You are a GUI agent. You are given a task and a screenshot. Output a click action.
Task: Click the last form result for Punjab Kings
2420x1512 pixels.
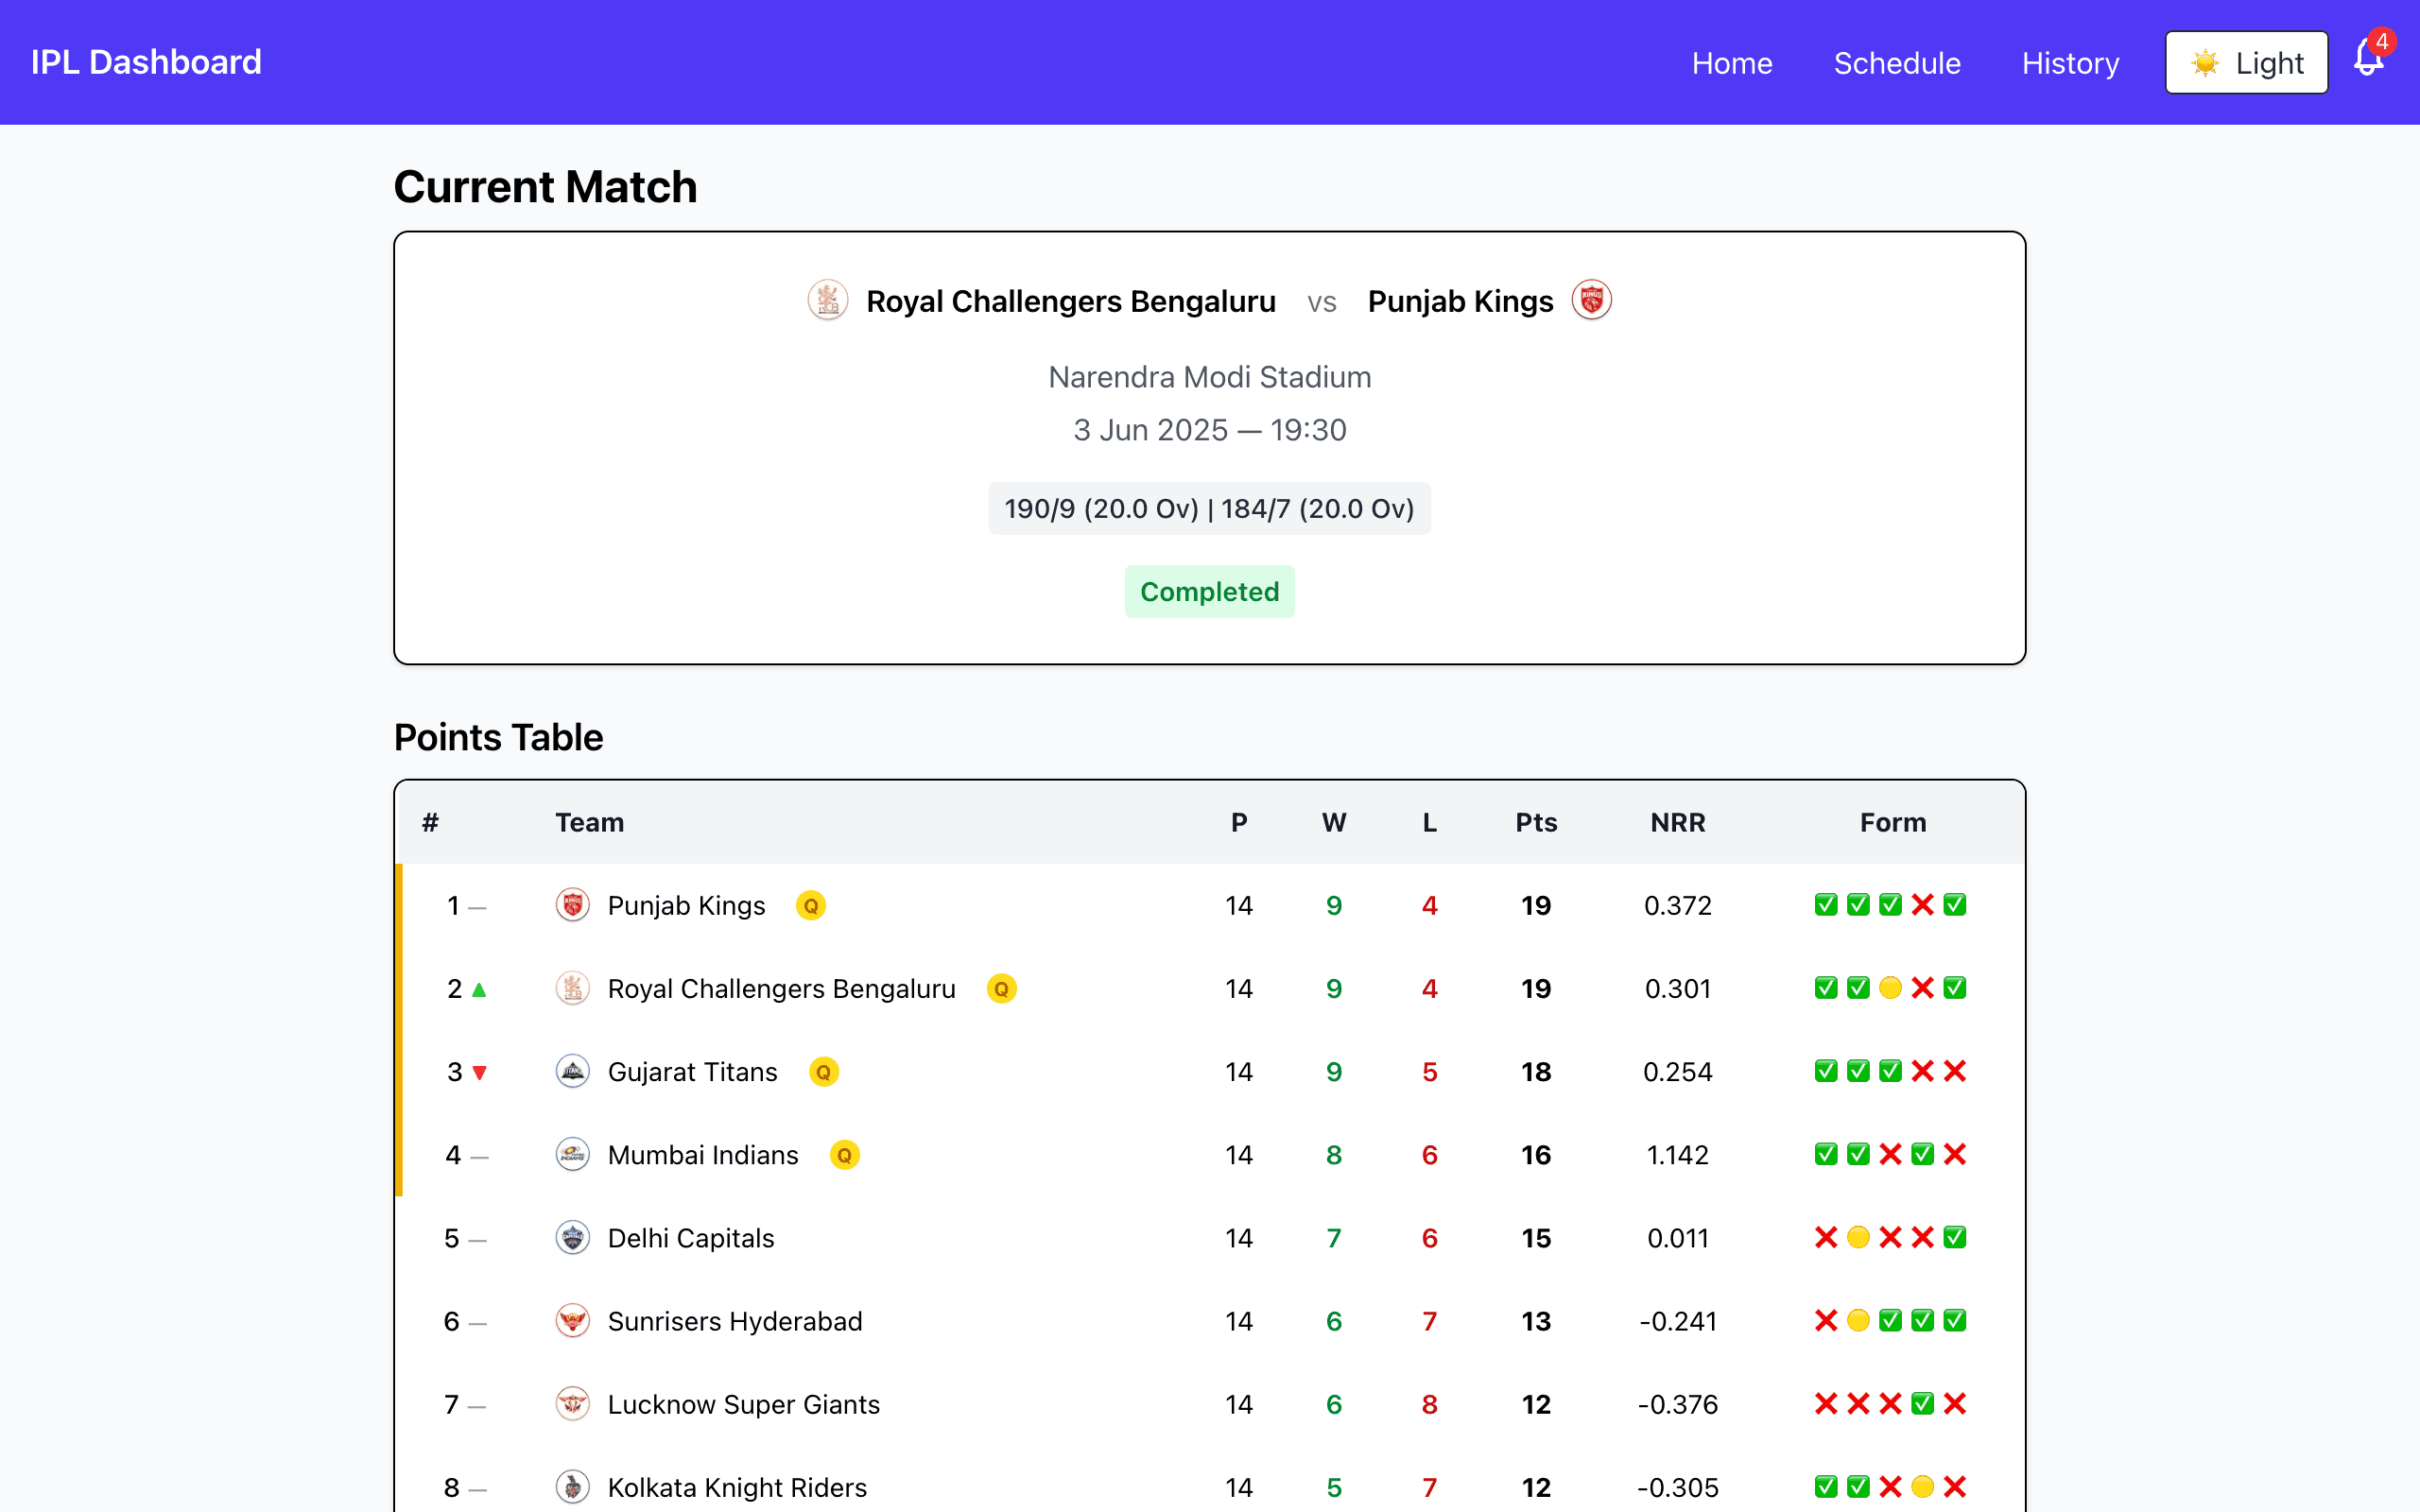click(1955, 905)
